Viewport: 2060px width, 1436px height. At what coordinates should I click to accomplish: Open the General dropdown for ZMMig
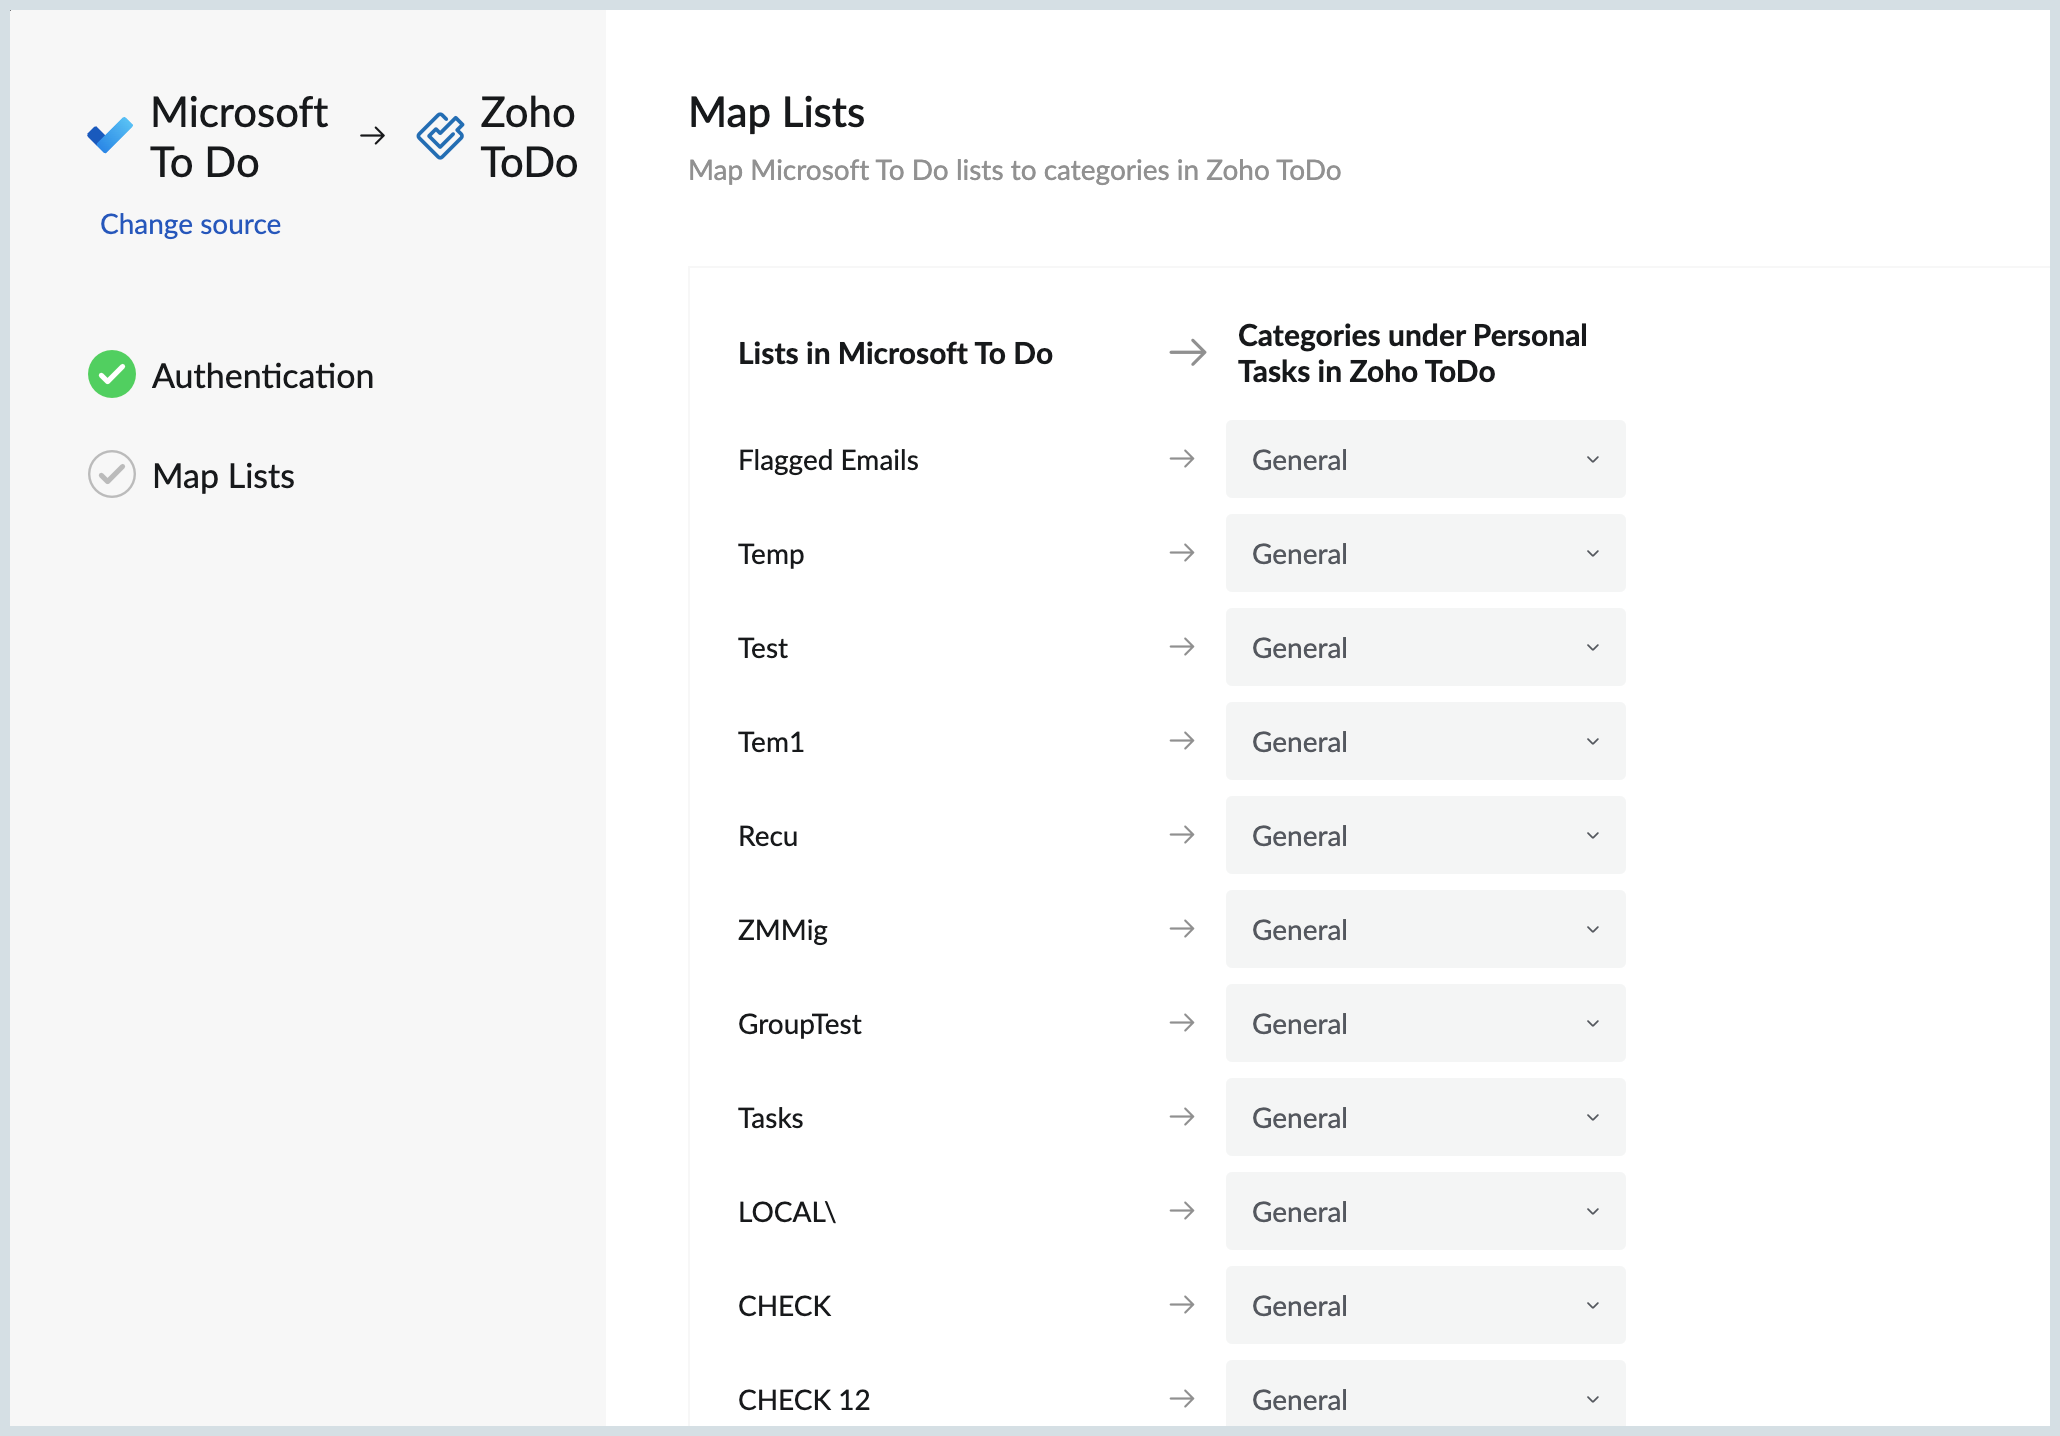click(1424, 929)
